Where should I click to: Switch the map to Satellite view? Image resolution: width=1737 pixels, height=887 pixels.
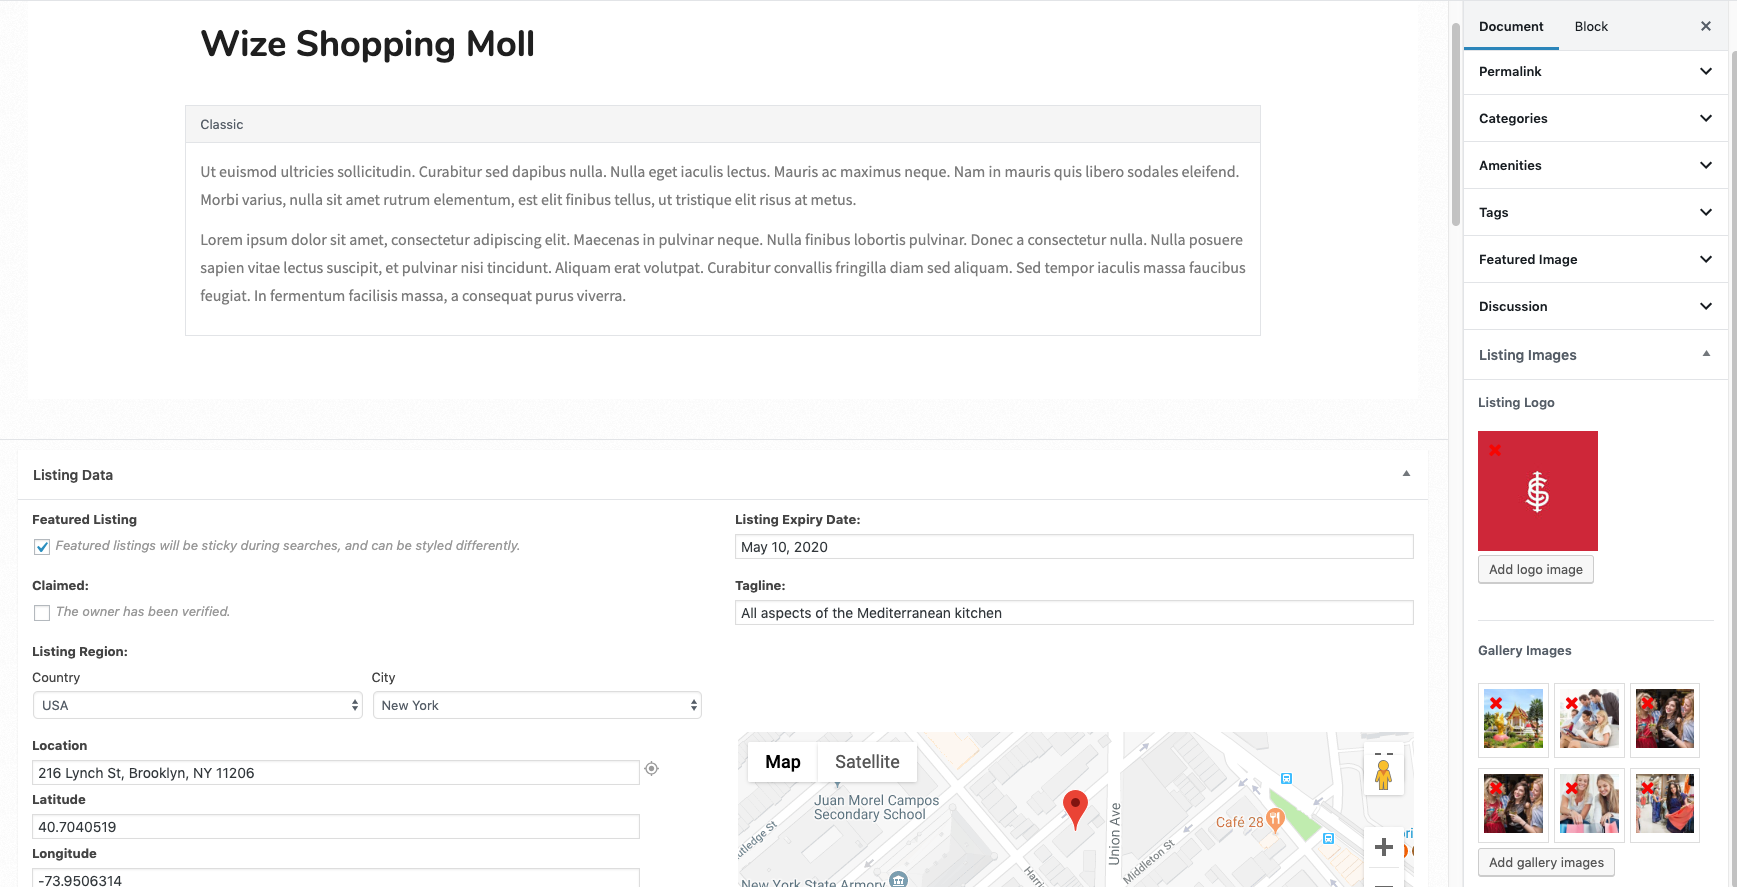click(x=867, y=762)
